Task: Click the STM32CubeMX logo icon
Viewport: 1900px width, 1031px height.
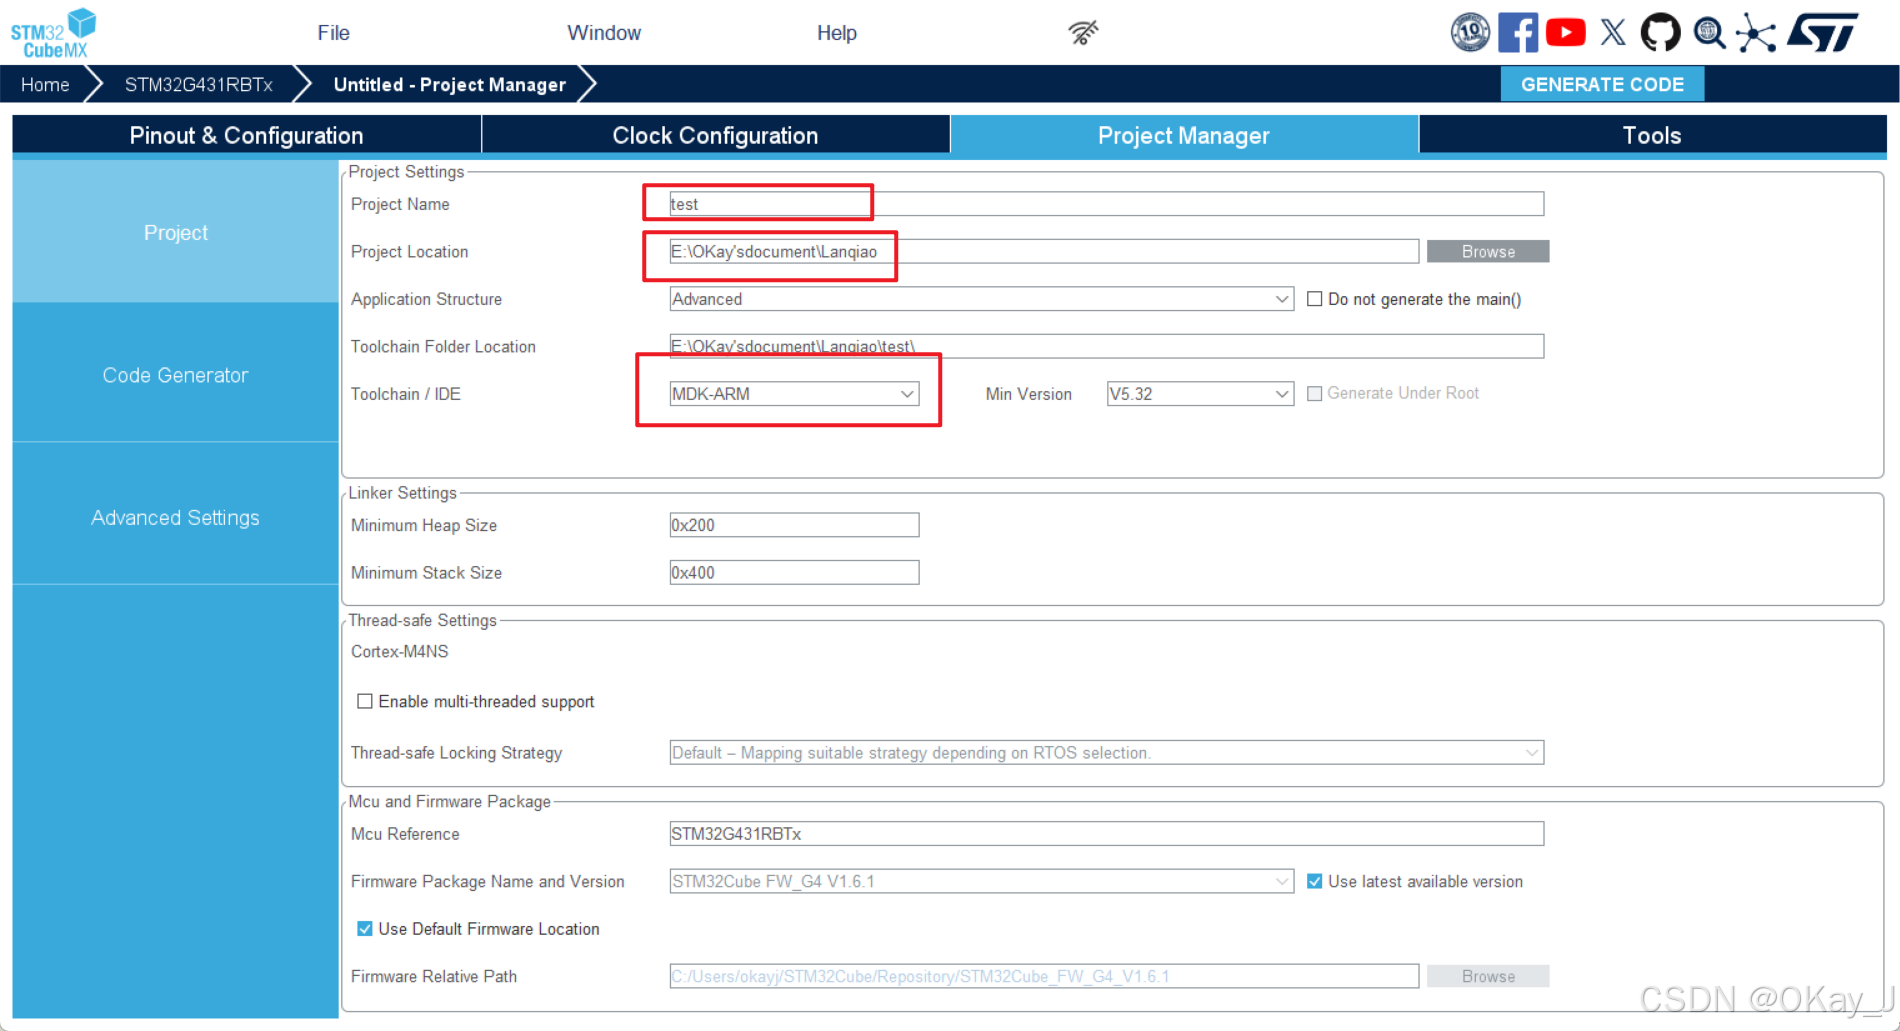Action: click(53, 33)
